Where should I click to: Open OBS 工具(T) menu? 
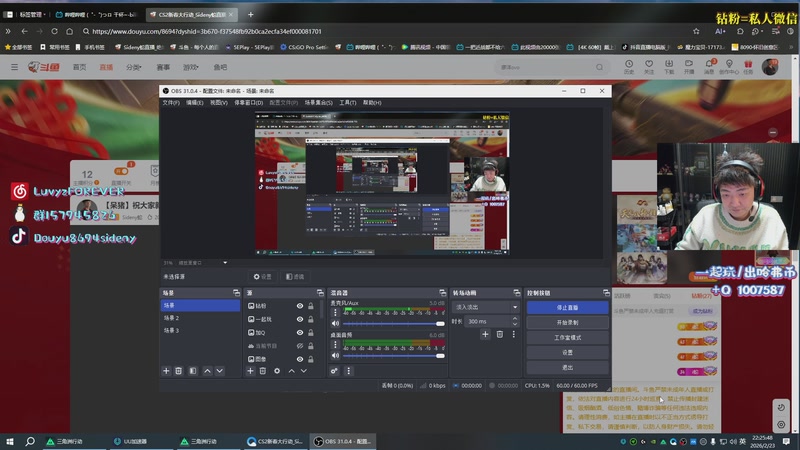348,103
